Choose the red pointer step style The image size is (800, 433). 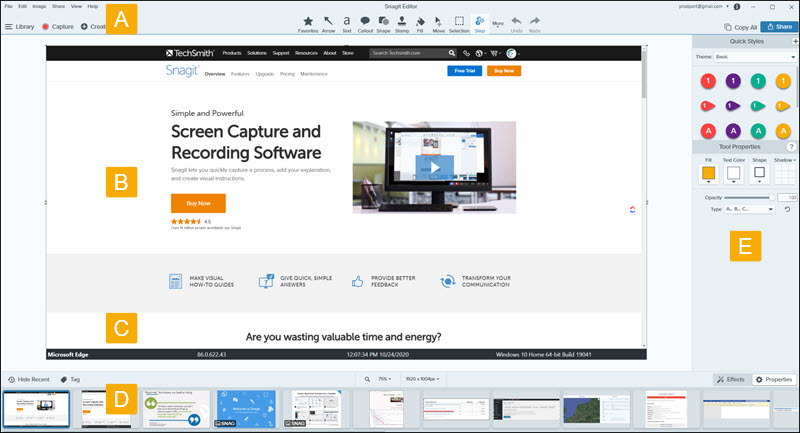click(708, 106)
